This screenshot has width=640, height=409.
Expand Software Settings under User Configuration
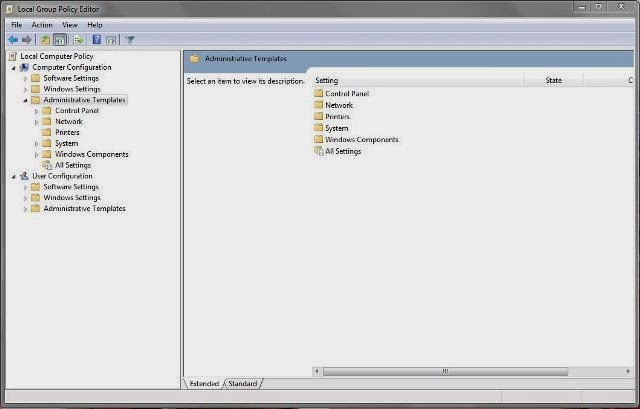tap(25, 187)
